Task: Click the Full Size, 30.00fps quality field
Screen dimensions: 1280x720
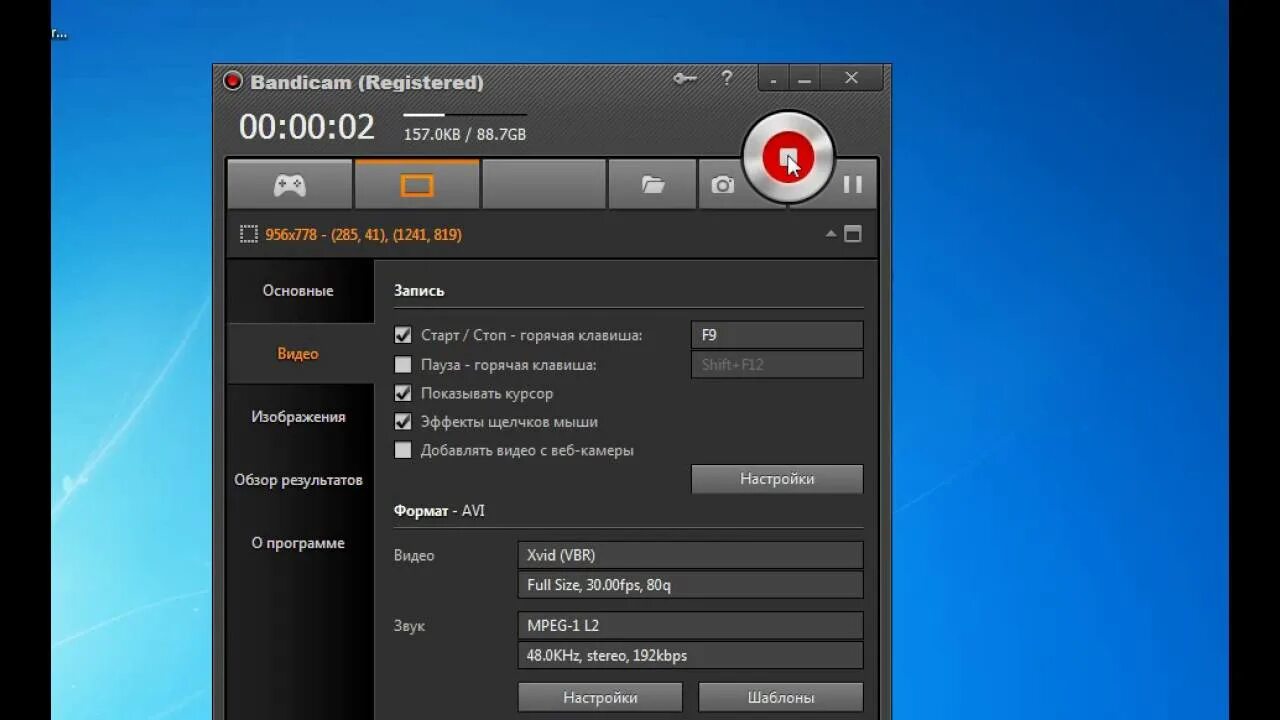Action: coord(690,585)
